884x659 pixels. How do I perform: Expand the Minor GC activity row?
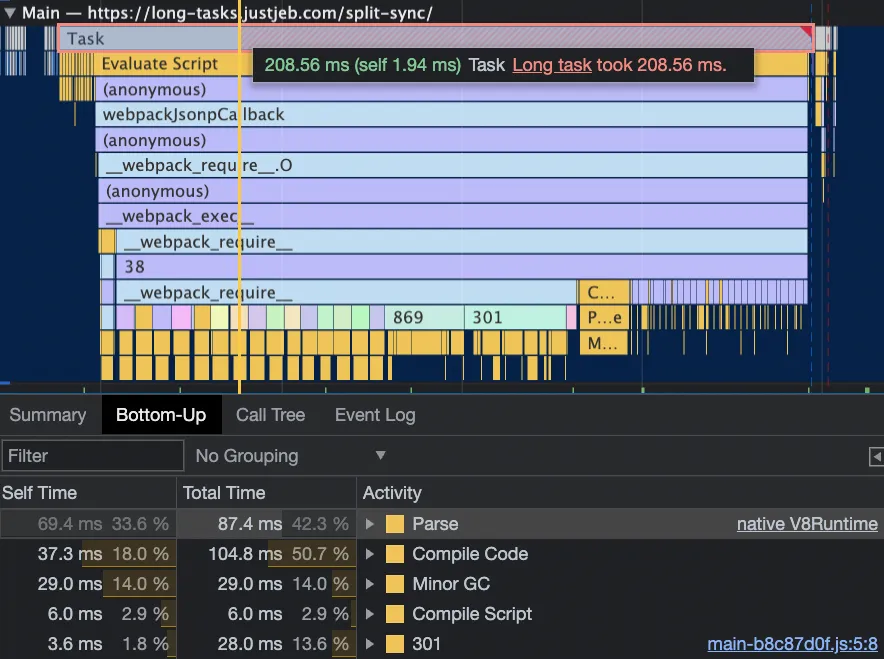point(370,583)
